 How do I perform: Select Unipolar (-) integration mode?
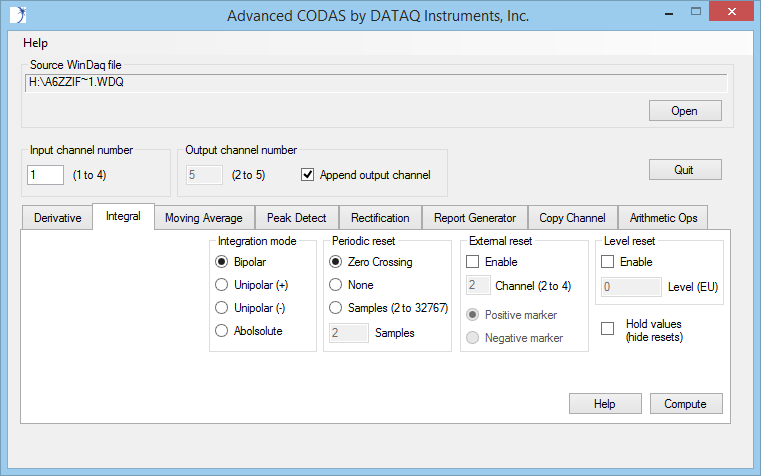(221, 308)
